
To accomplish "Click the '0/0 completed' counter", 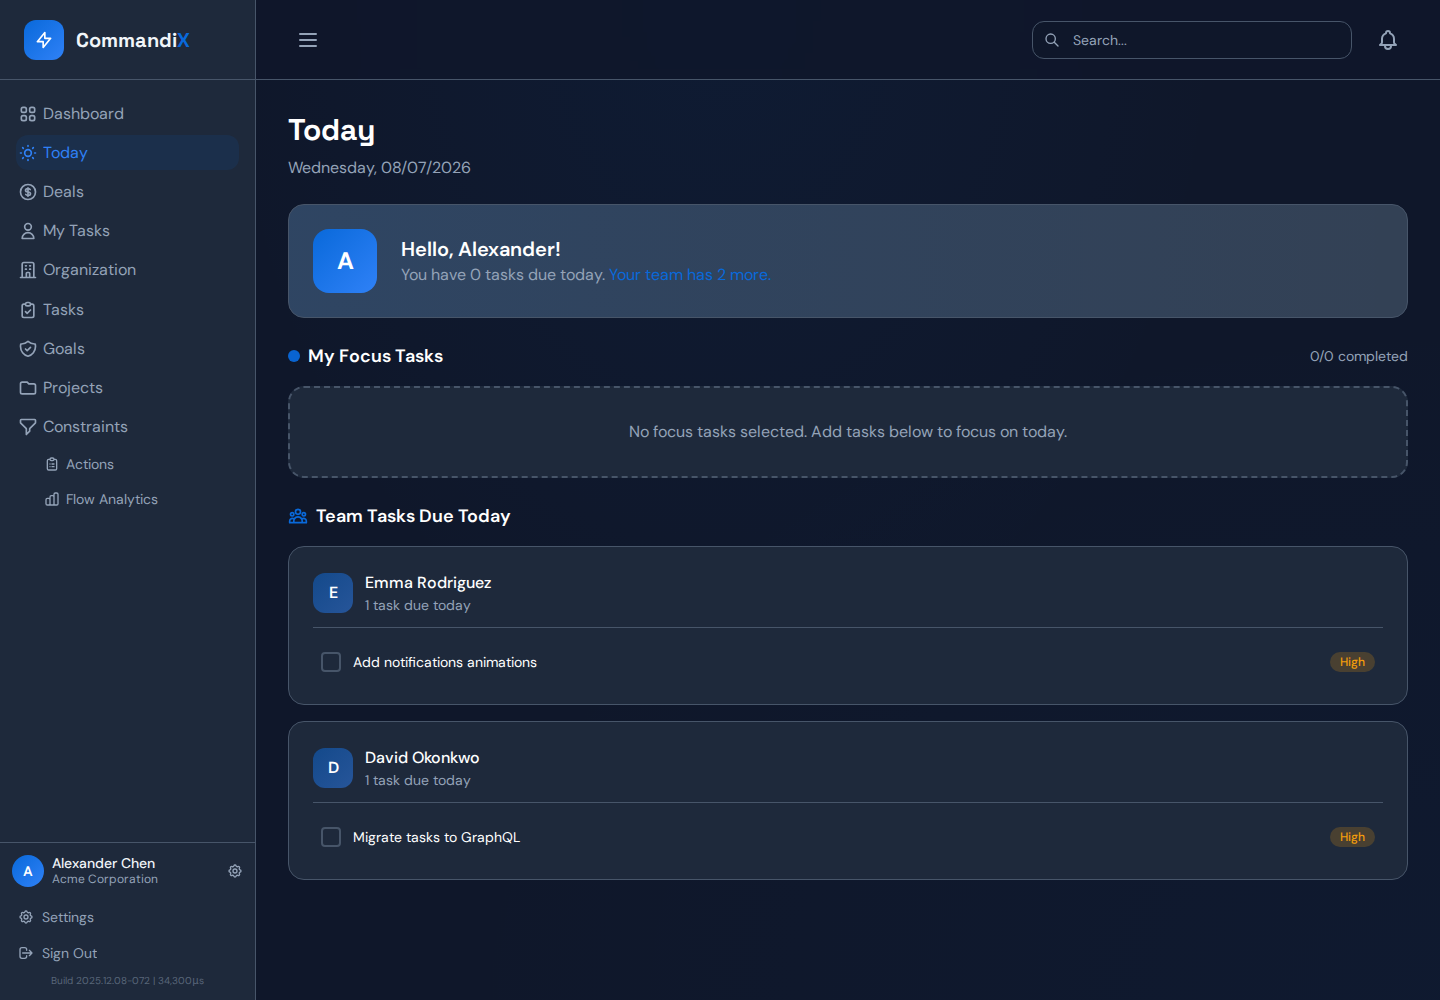I will click(1358, 356).
